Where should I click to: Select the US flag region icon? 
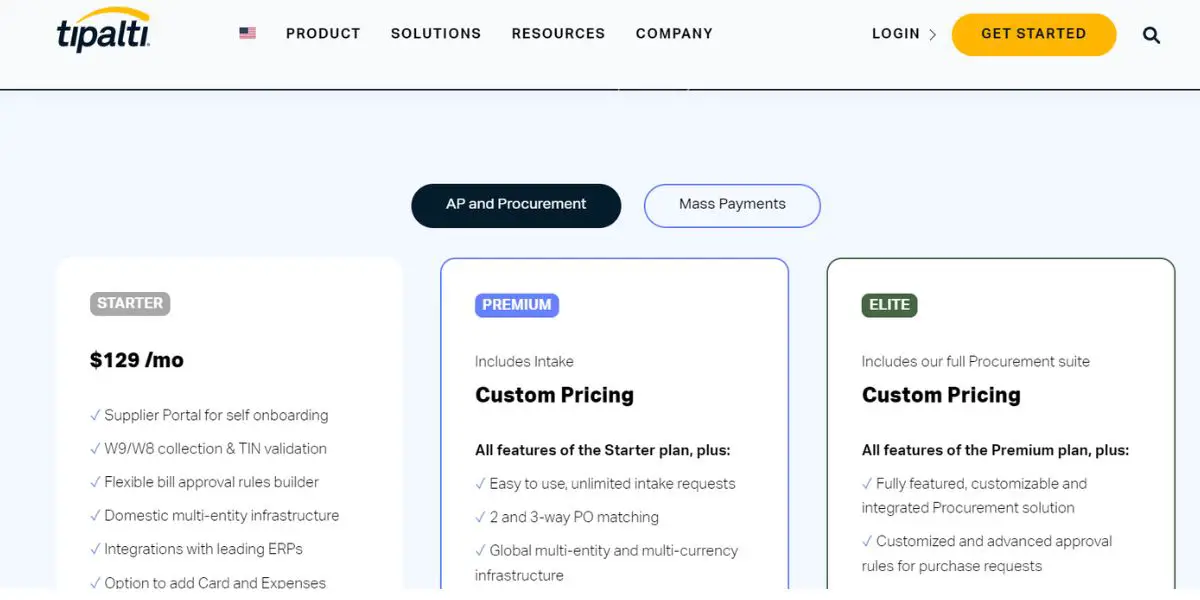247,33
